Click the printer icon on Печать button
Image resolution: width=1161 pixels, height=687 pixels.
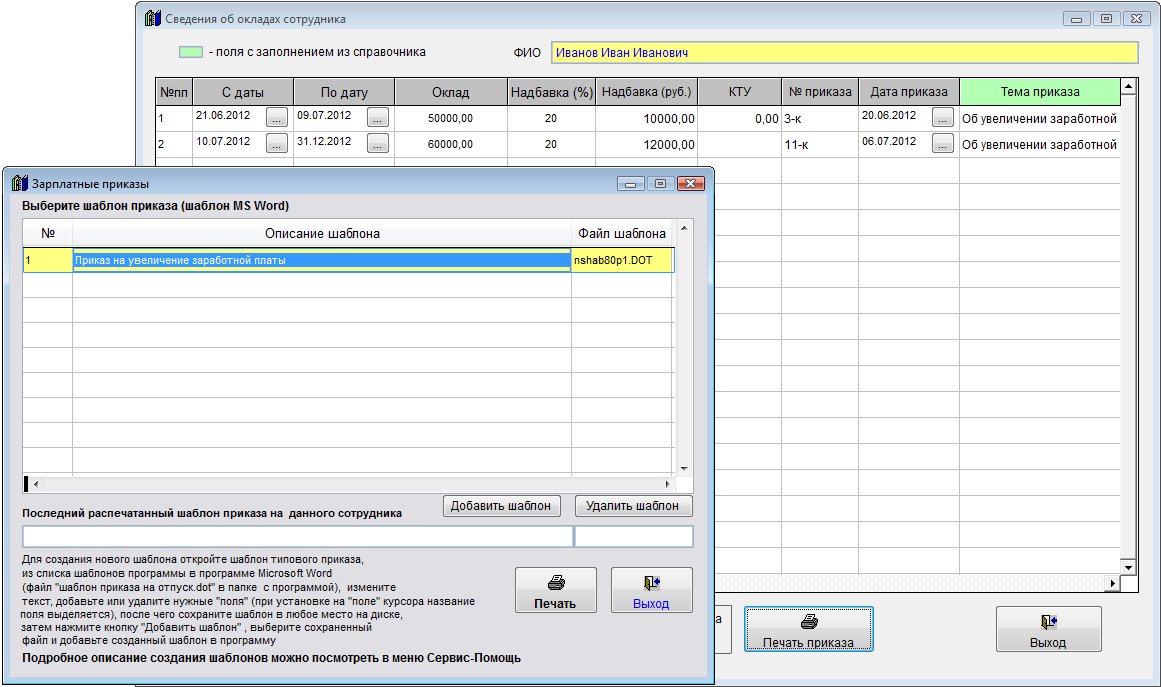(x=556, y=582)
